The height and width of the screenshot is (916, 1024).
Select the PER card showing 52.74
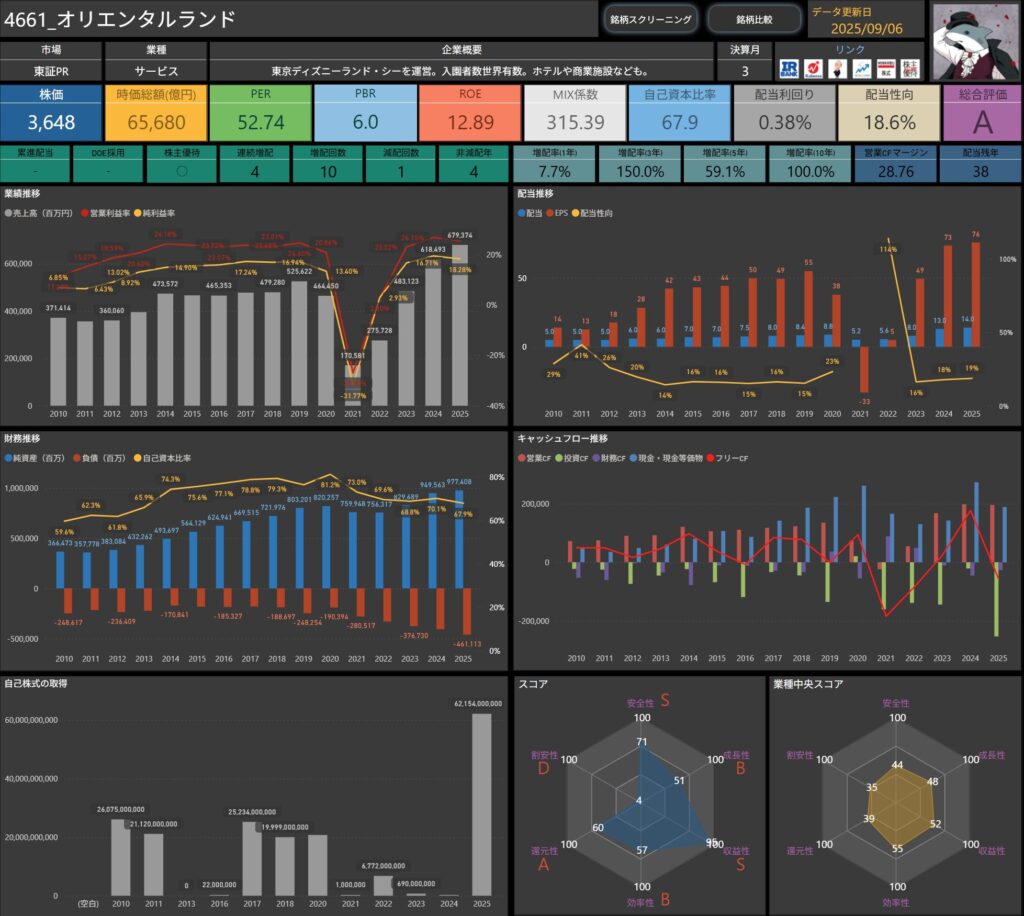pos(261,112)
